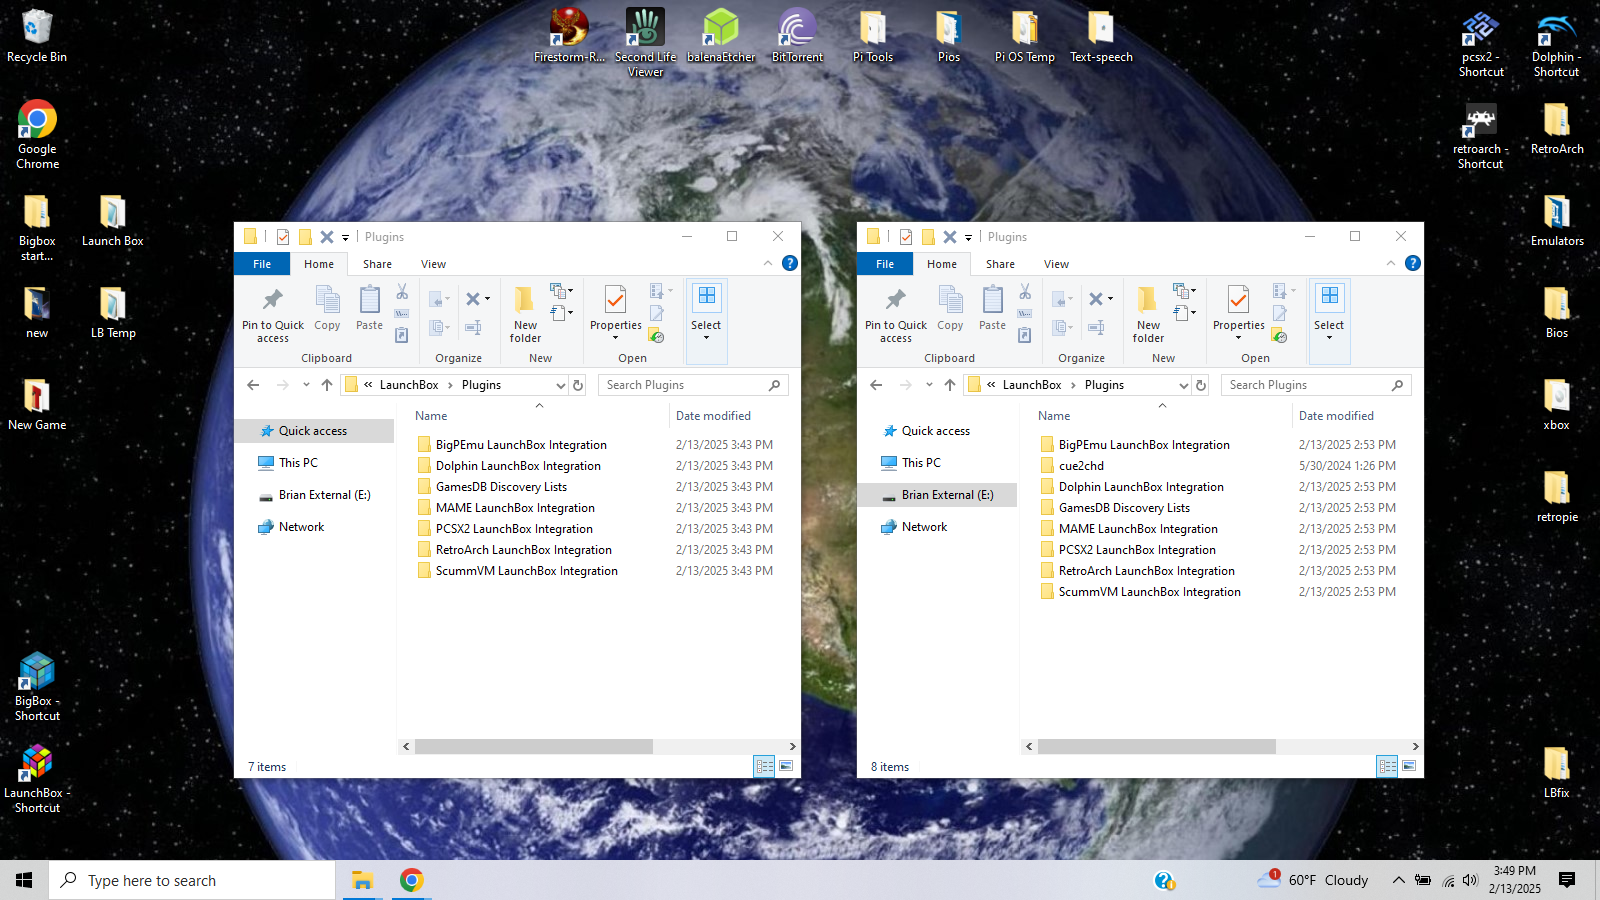Open the Recycle Bin desktop icon
The image size is (1600, 900).
pyautogui.click(x=37, y=35)
